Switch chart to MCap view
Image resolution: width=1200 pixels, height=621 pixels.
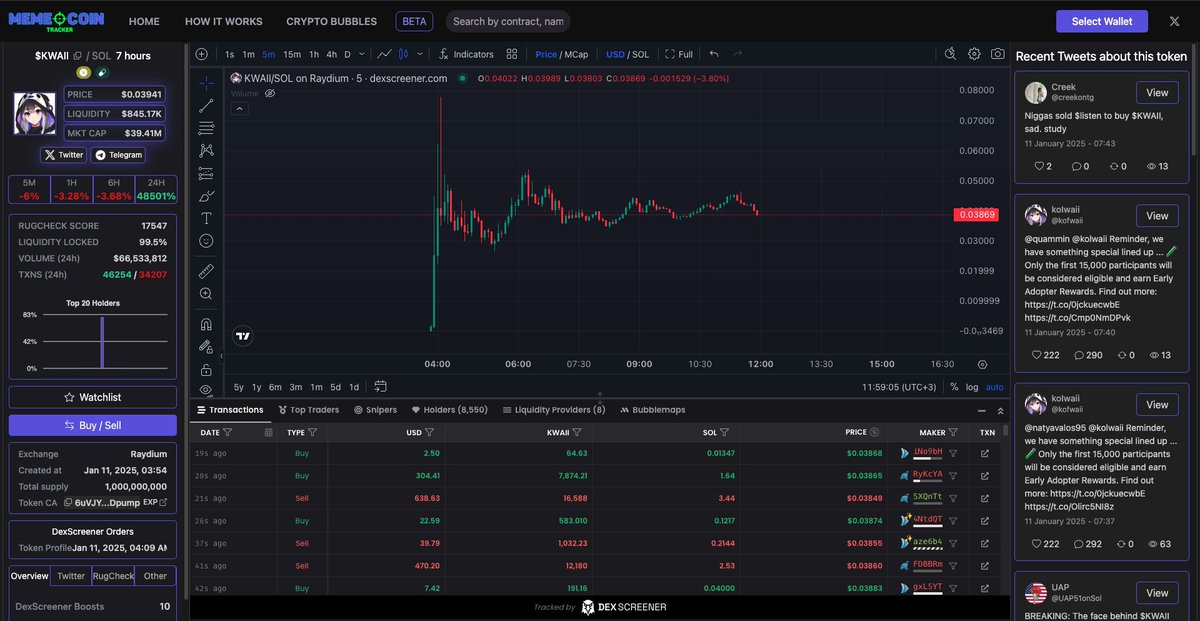pos(576,54)
